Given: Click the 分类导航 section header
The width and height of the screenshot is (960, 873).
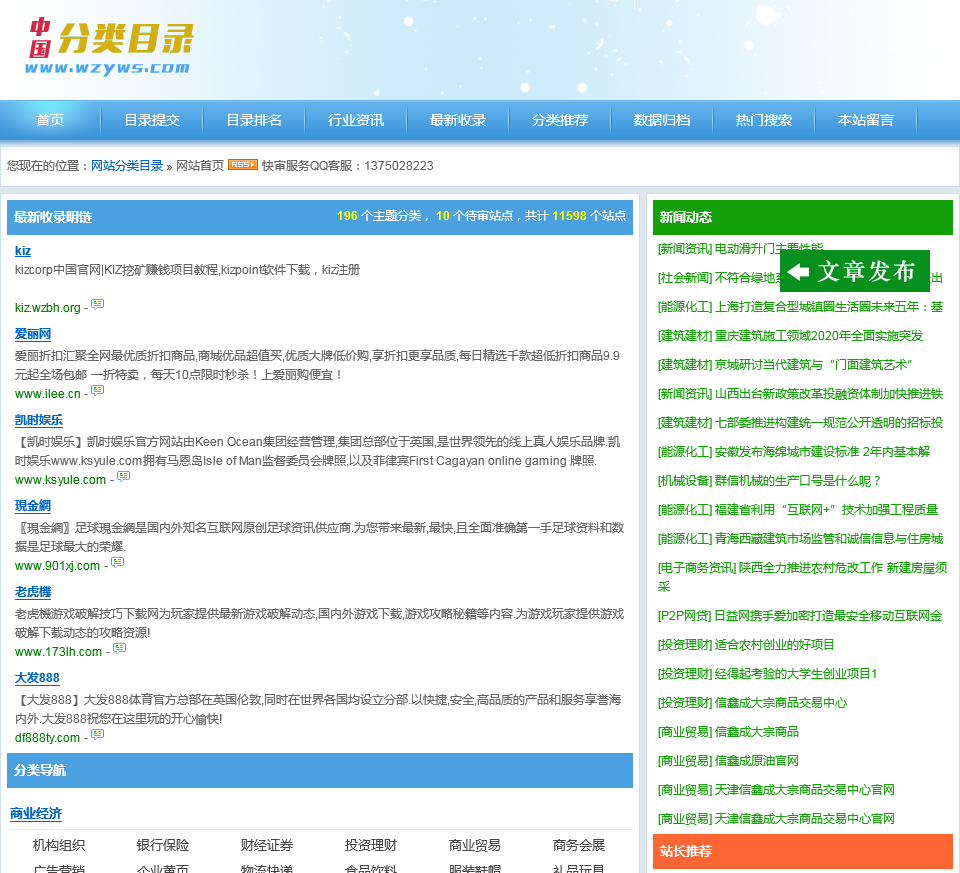Looking at the screenshot, I should click(320, 770).
